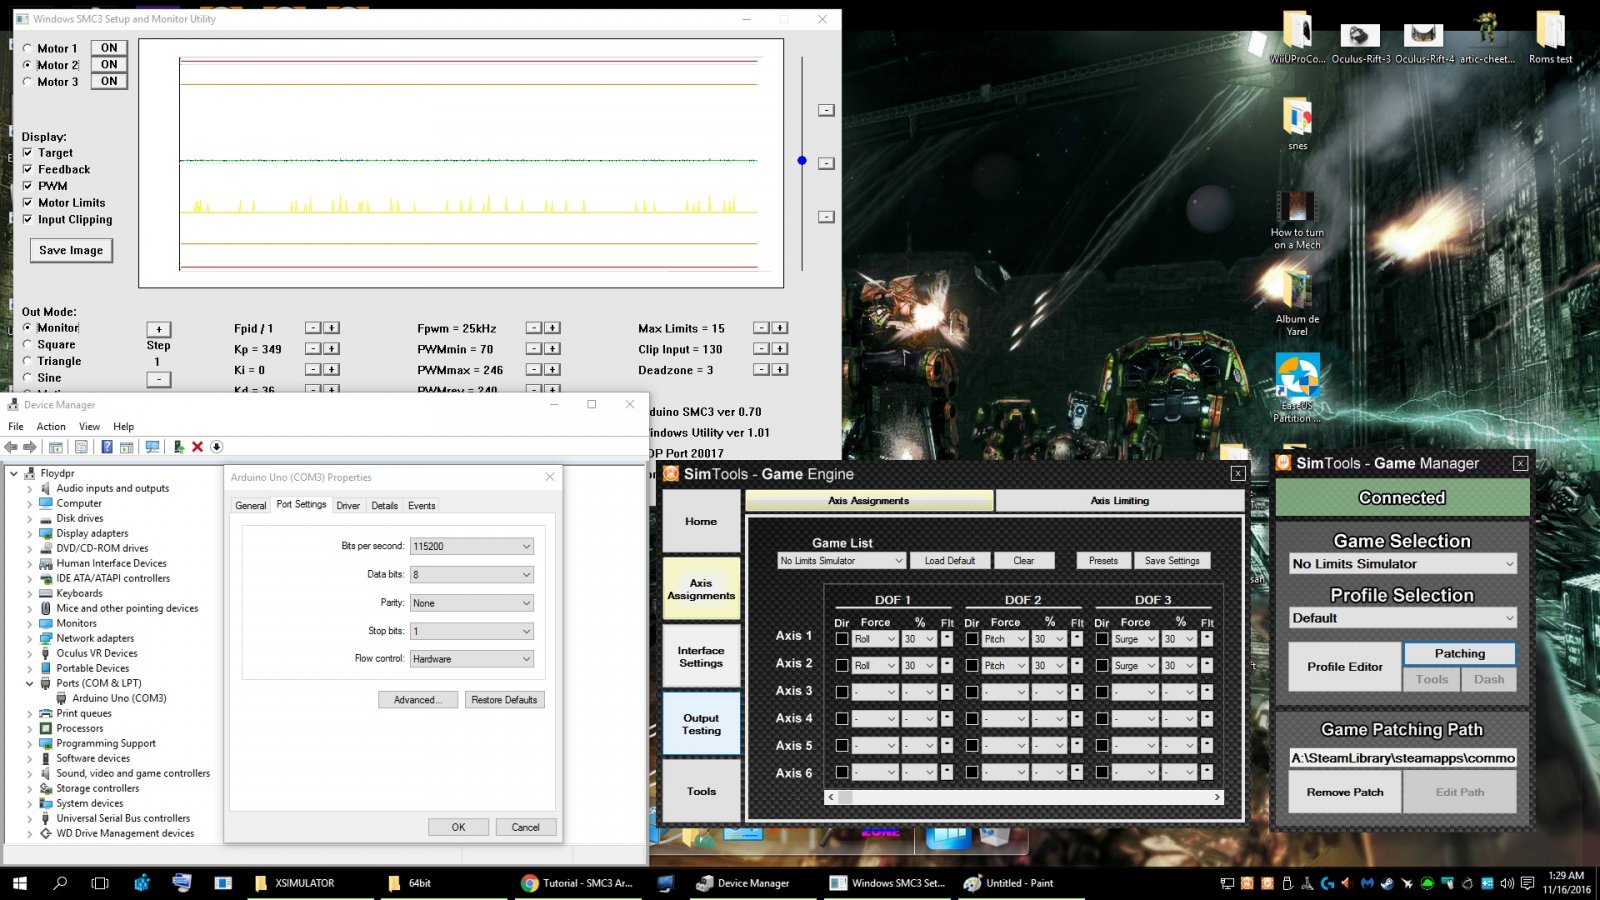Open the Profile Selection Default dropdown
Screen dimensions: 1600x900
tap(1402, 618)
